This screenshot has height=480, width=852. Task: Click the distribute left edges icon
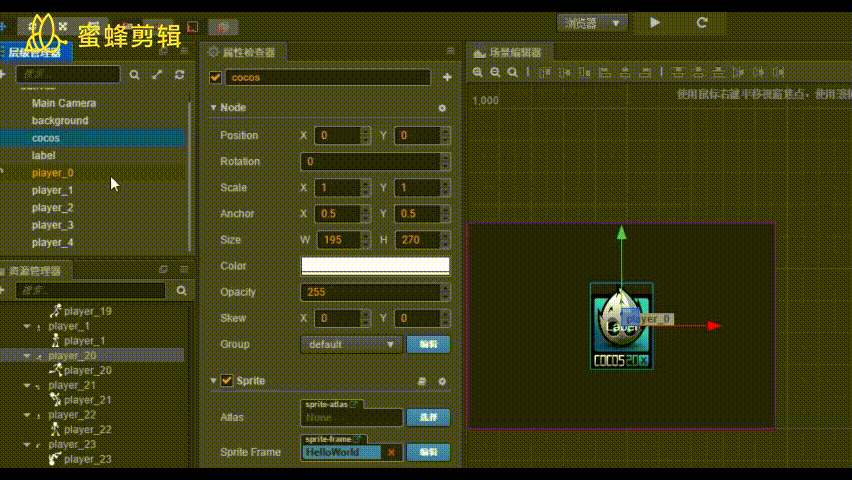tap(738, 72)
